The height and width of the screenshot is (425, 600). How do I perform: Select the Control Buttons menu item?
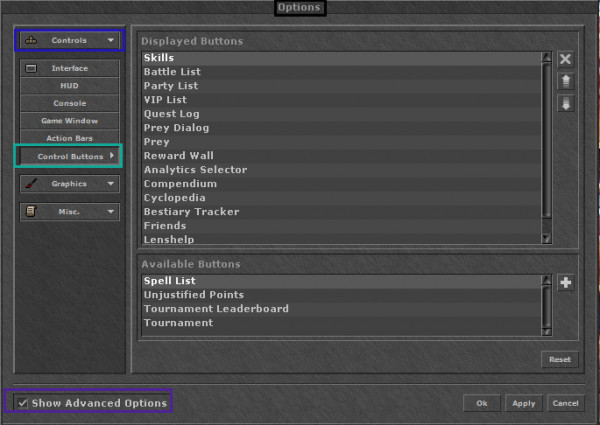(69, 156)
